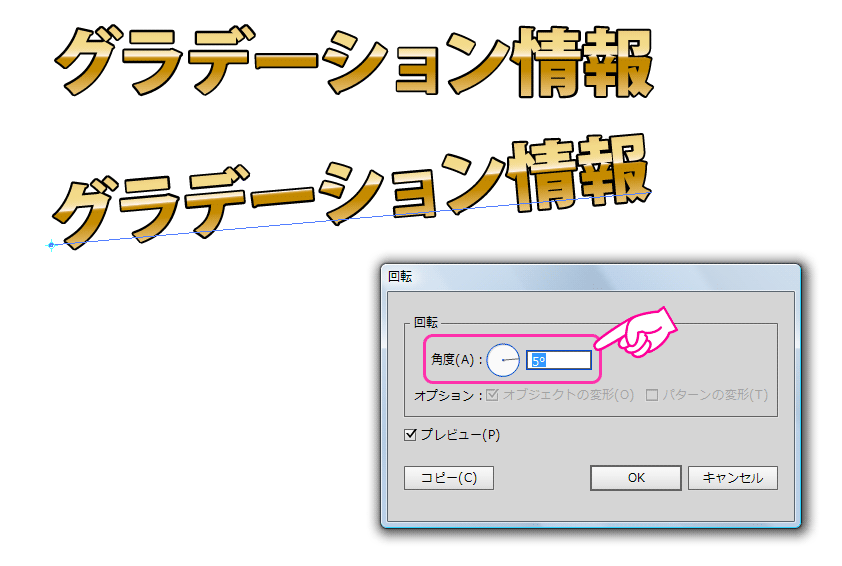Confirm rotation with the OK button
Image resolution: width=842 pixels, height=566 pixels.
[x=636, y=477]
